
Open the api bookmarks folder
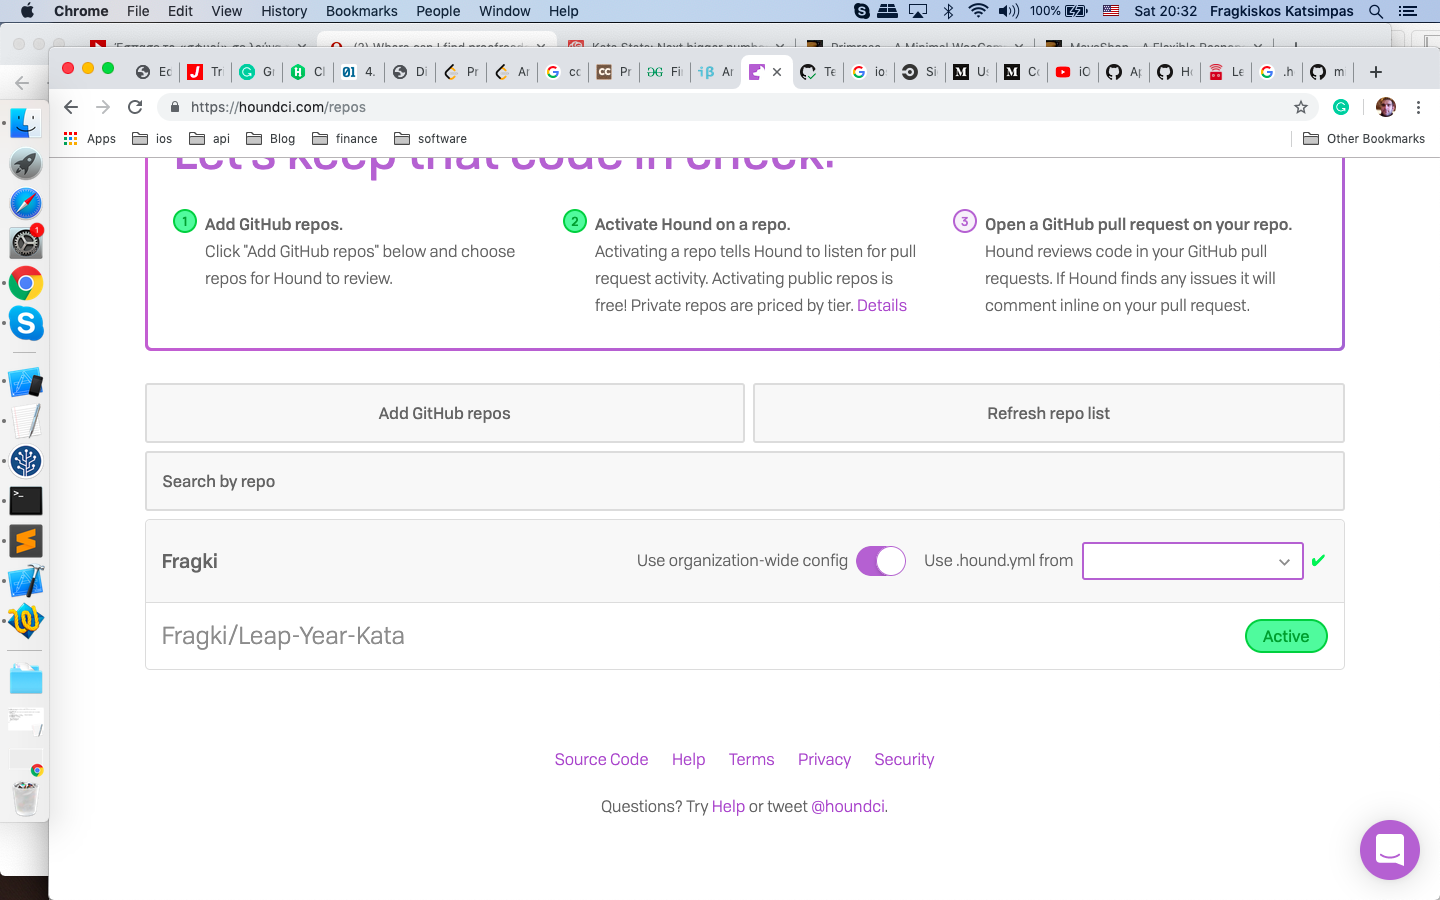click(x=209, y=139)
